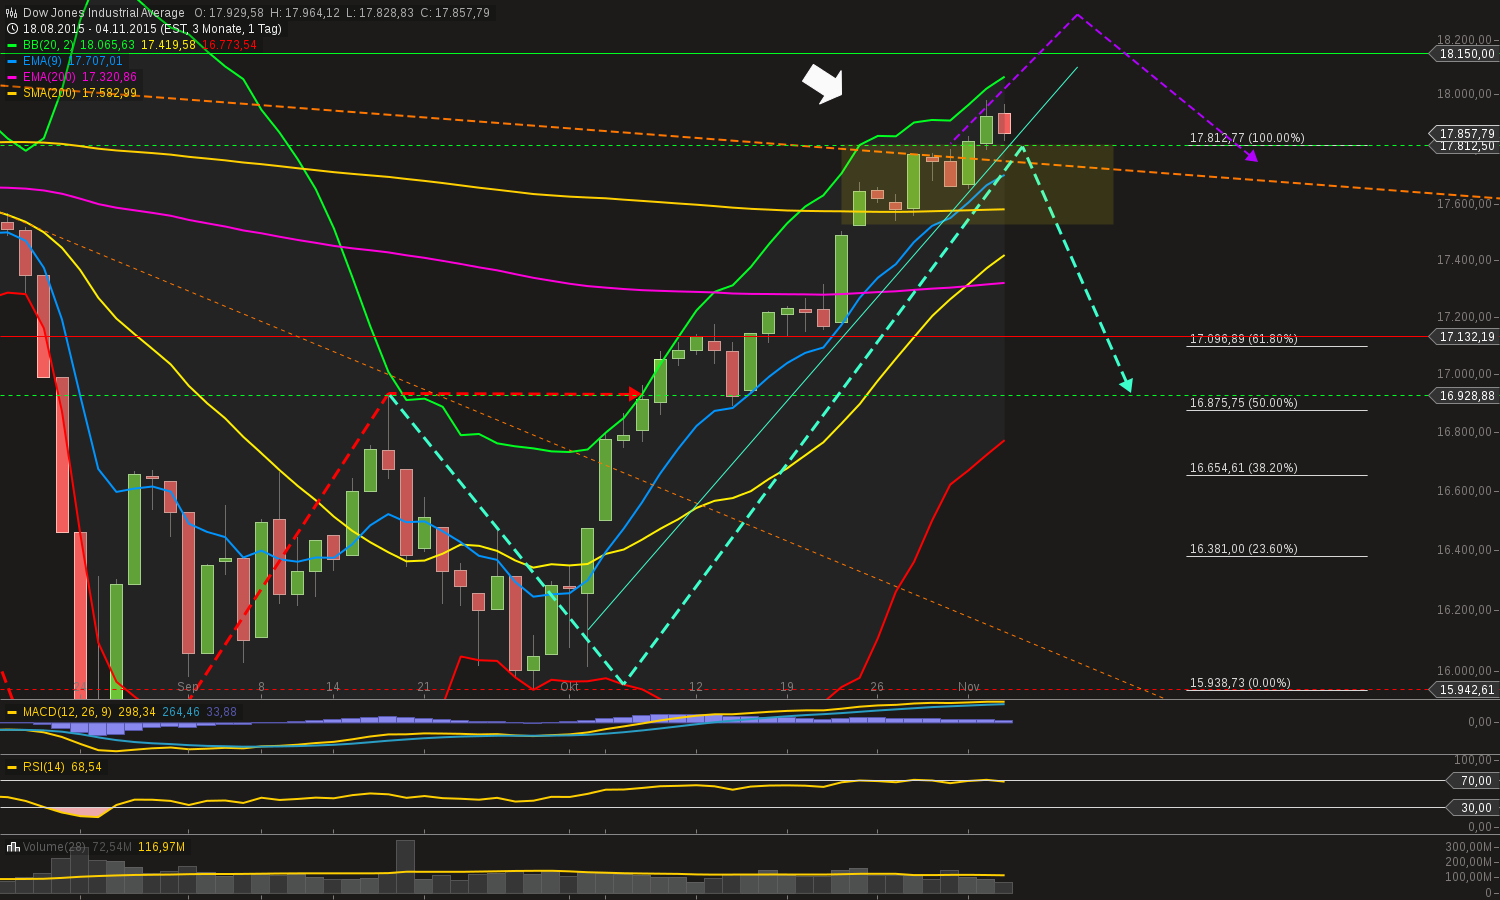Click the Fibonacci 16.875,75 (50.00%) label
This screenshot has width=1500, height=900.
click(1243, 403)
